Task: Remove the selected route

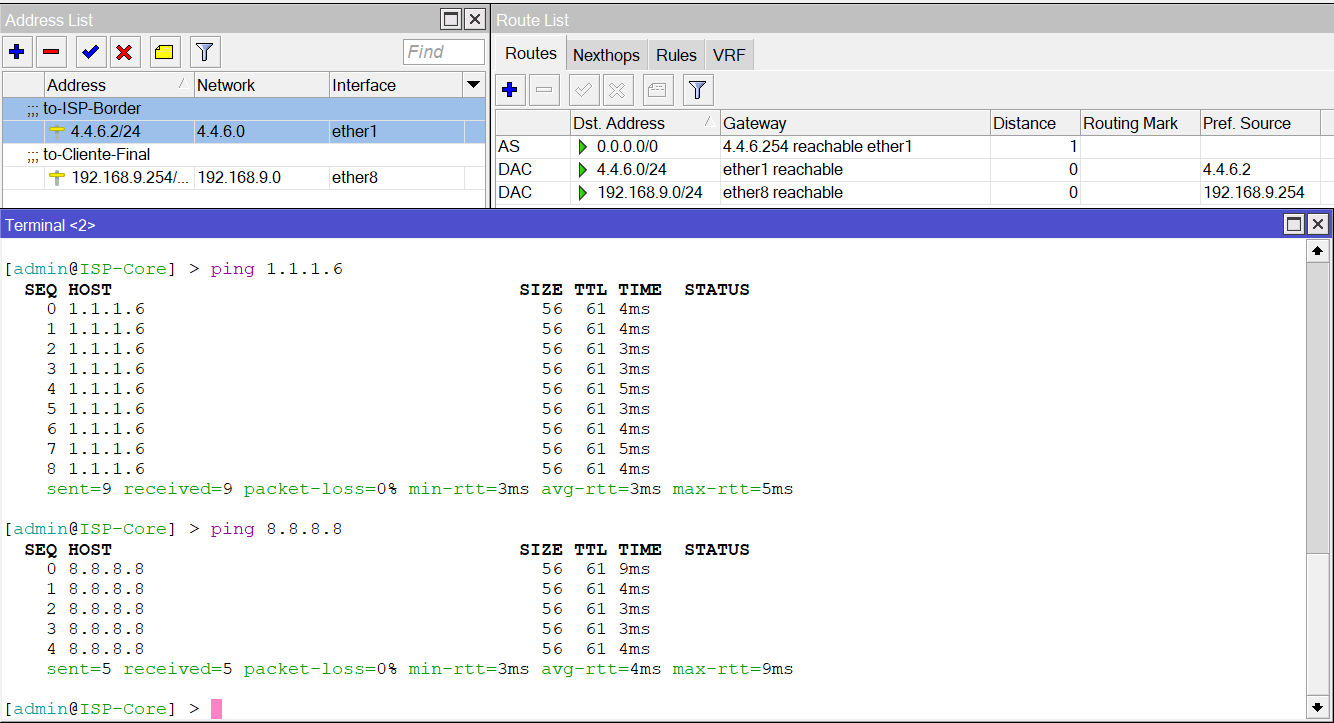Action: click(x=544, y=90)
